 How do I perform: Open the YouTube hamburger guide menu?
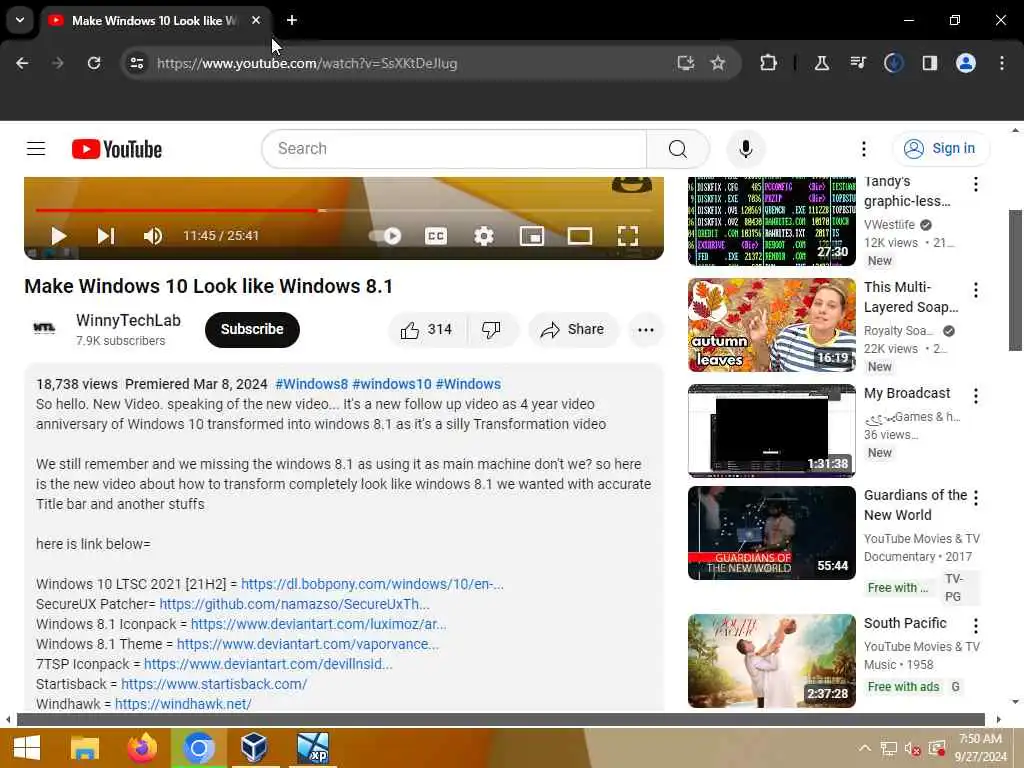point(36,149)
